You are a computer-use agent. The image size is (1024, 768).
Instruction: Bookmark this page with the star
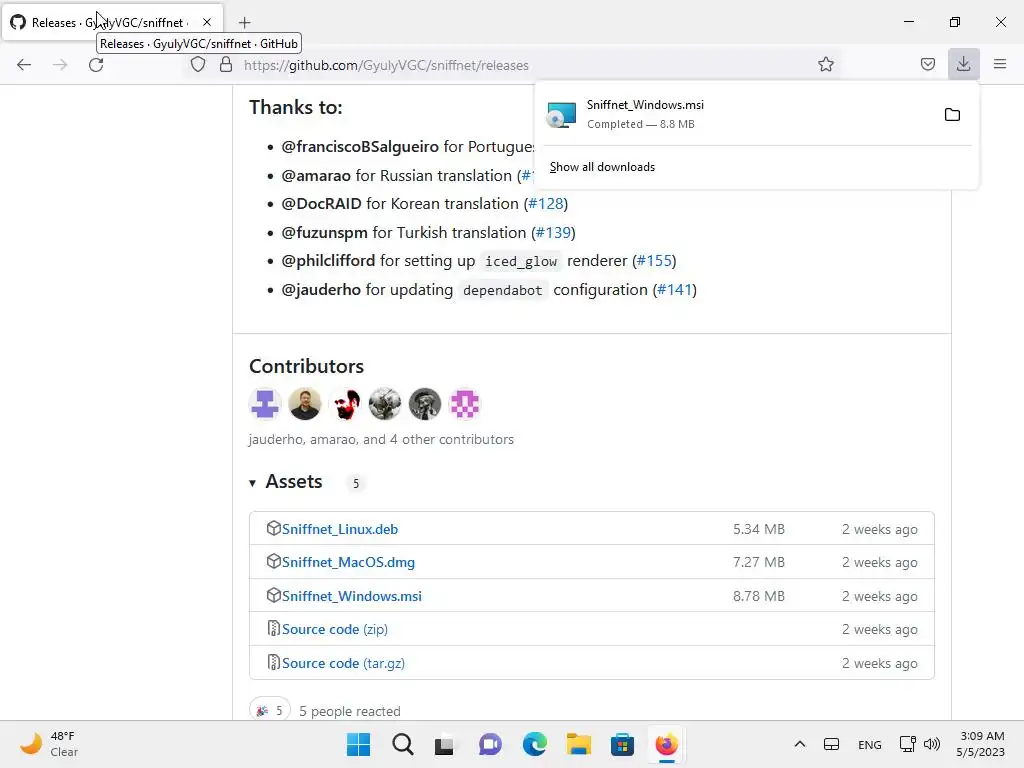(x=825, y=64)
